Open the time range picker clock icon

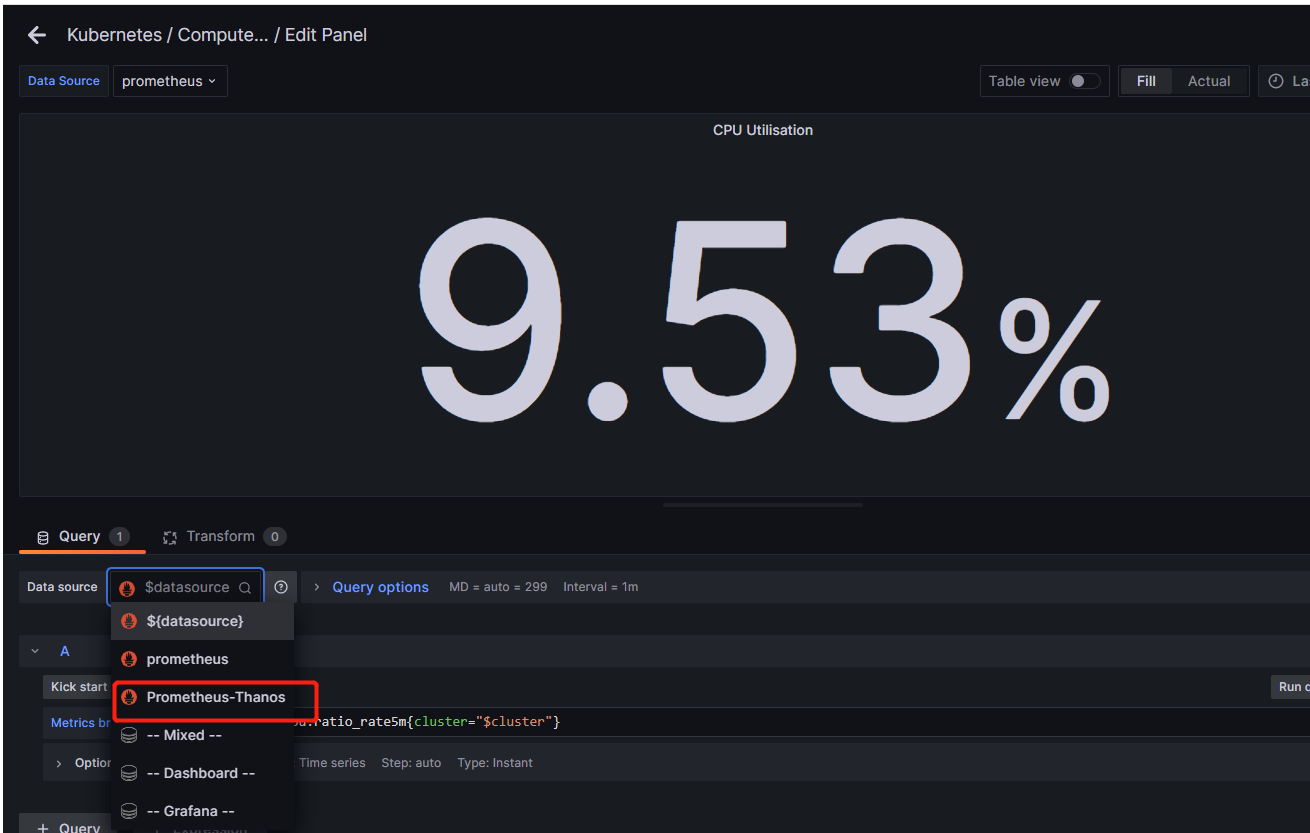click(x=1276, y=81)
